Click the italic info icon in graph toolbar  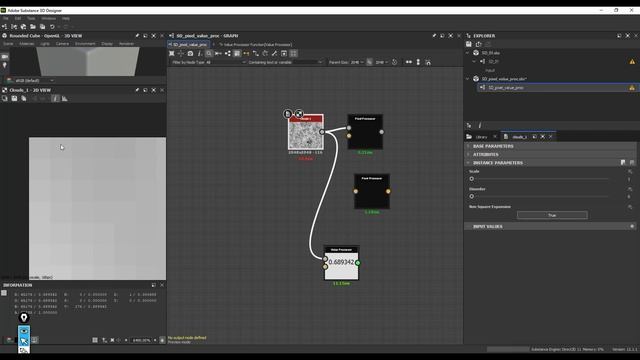pyautogui.click(x=200, y=53)
